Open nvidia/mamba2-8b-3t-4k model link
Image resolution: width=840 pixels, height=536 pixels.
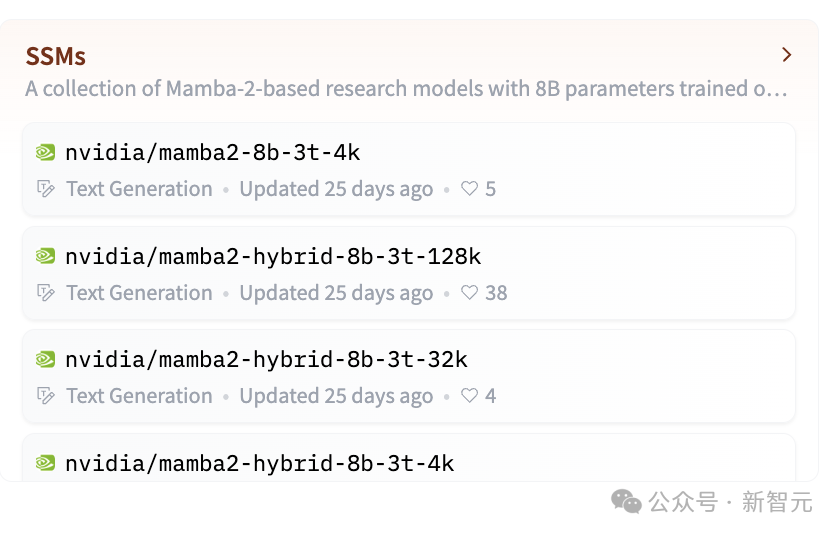(212, 153)
